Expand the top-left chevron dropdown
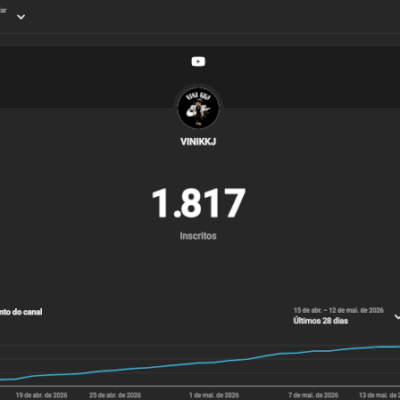 click(x=21, y=17)
